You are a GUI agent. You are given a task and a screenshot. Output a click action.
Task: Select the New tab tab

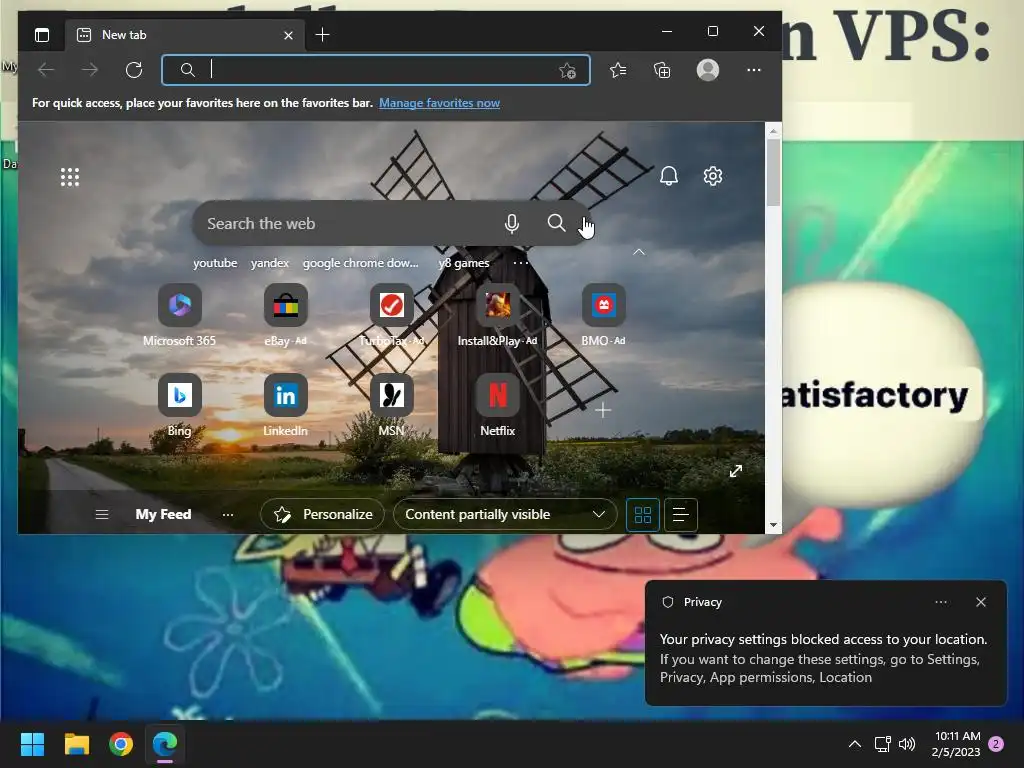(x=184, y=35)
